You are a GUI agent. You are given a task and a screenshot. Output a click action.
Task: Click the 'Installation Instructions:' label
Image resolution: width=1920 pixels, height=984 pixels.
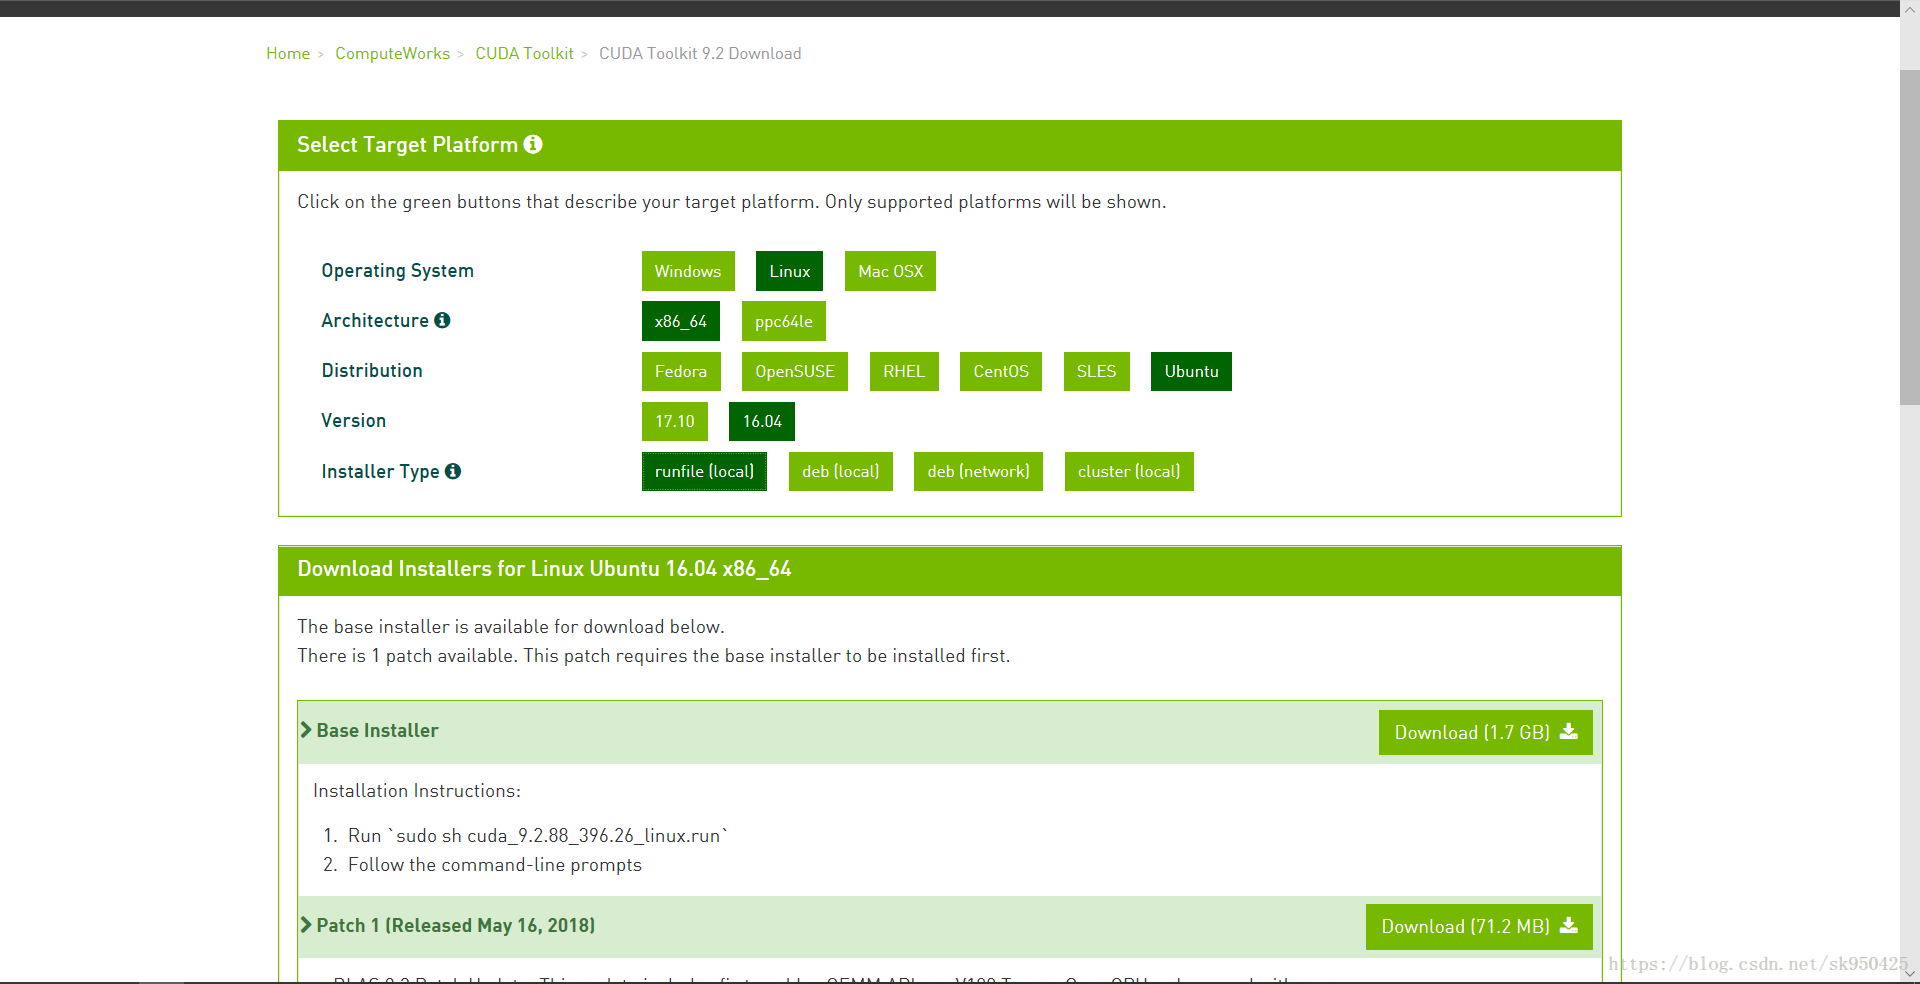pyautogui.click(x=417, y=791)
